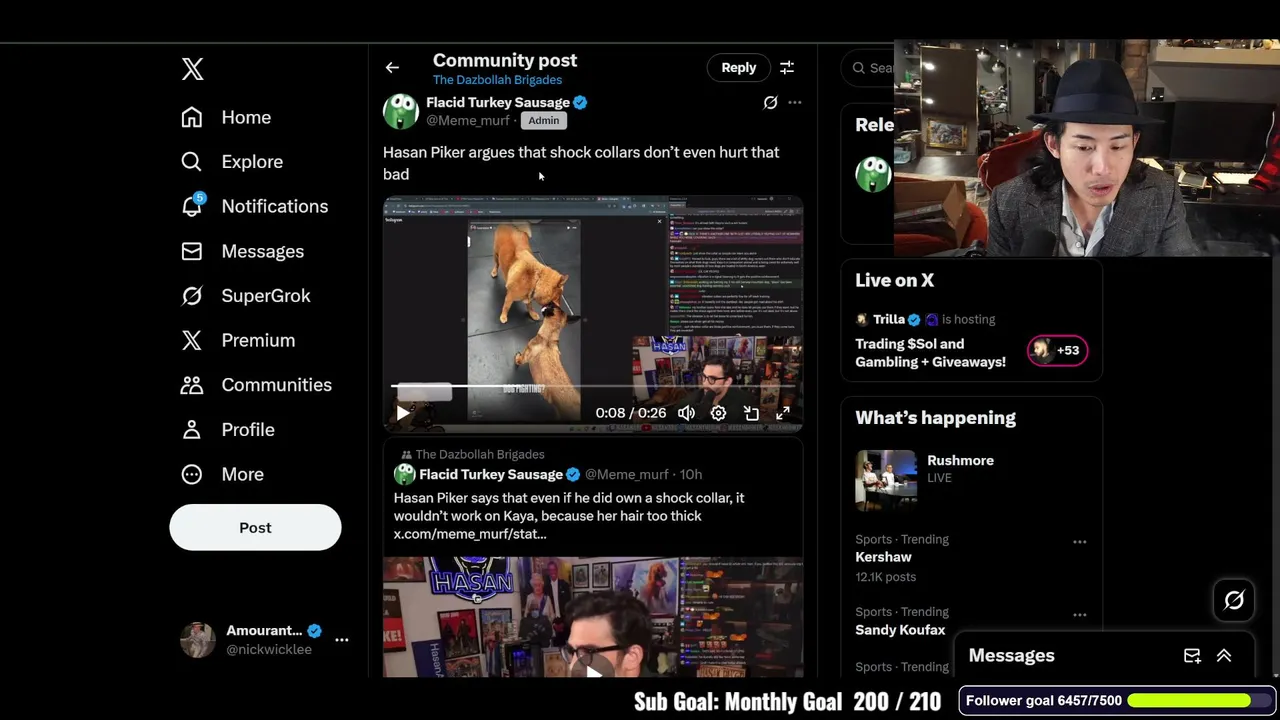Open the Rushmore LIVE item

[971, 480]
